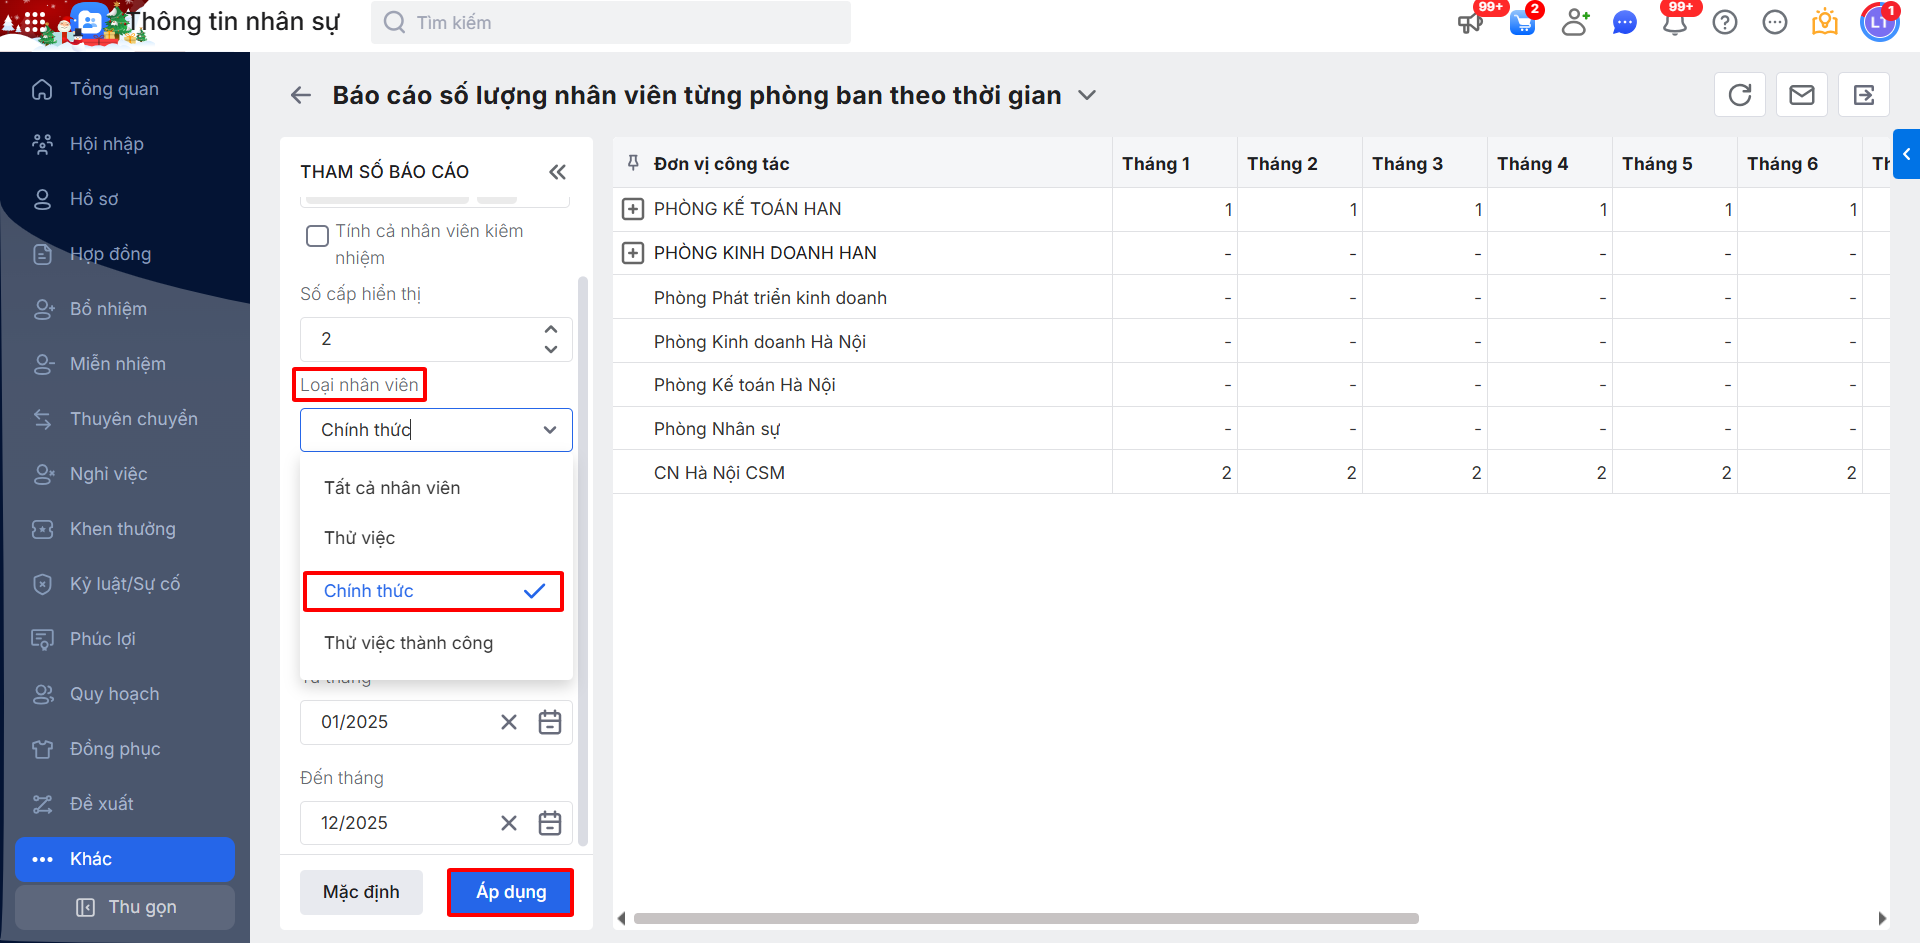
Task: Select Tất cả nhân viên option
Action: click(392, 488)
